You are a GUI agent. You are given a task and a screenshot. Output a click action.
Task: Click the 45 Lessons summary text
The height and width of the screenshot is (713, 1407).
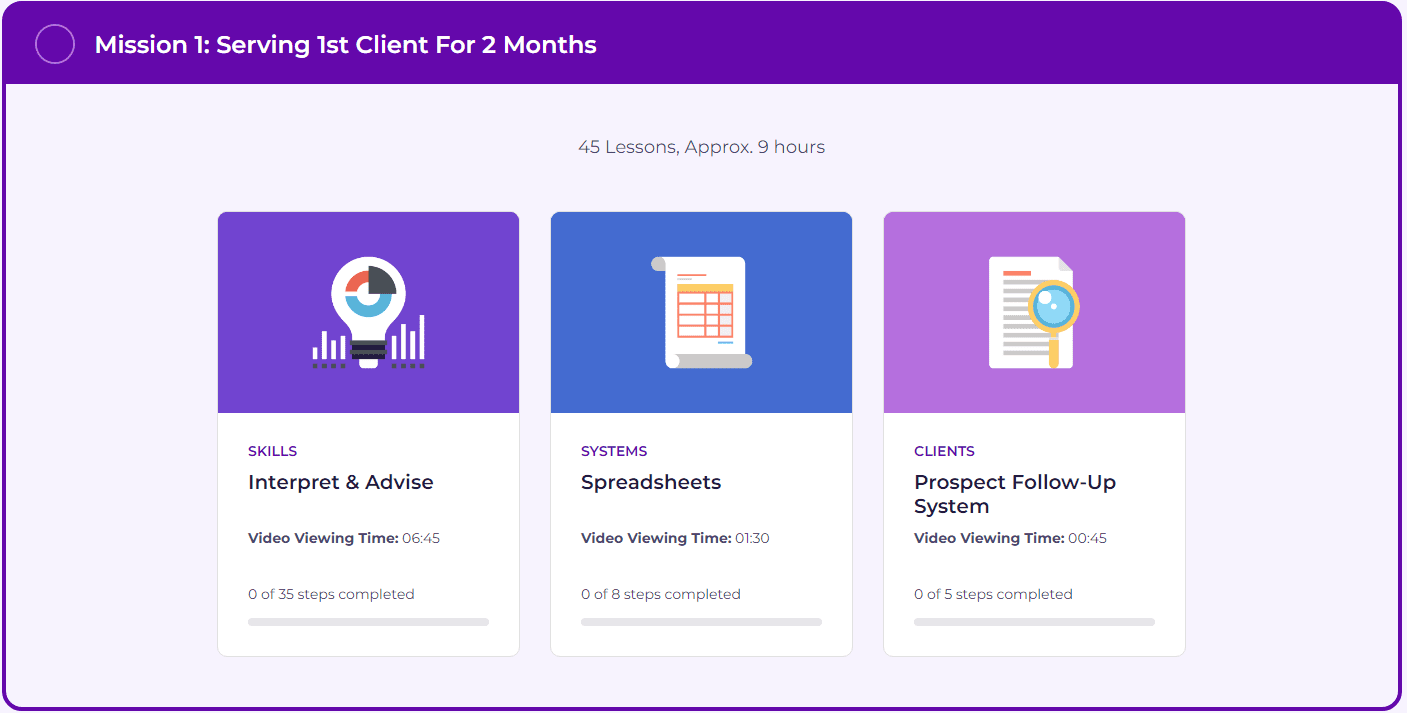point(701,147)
